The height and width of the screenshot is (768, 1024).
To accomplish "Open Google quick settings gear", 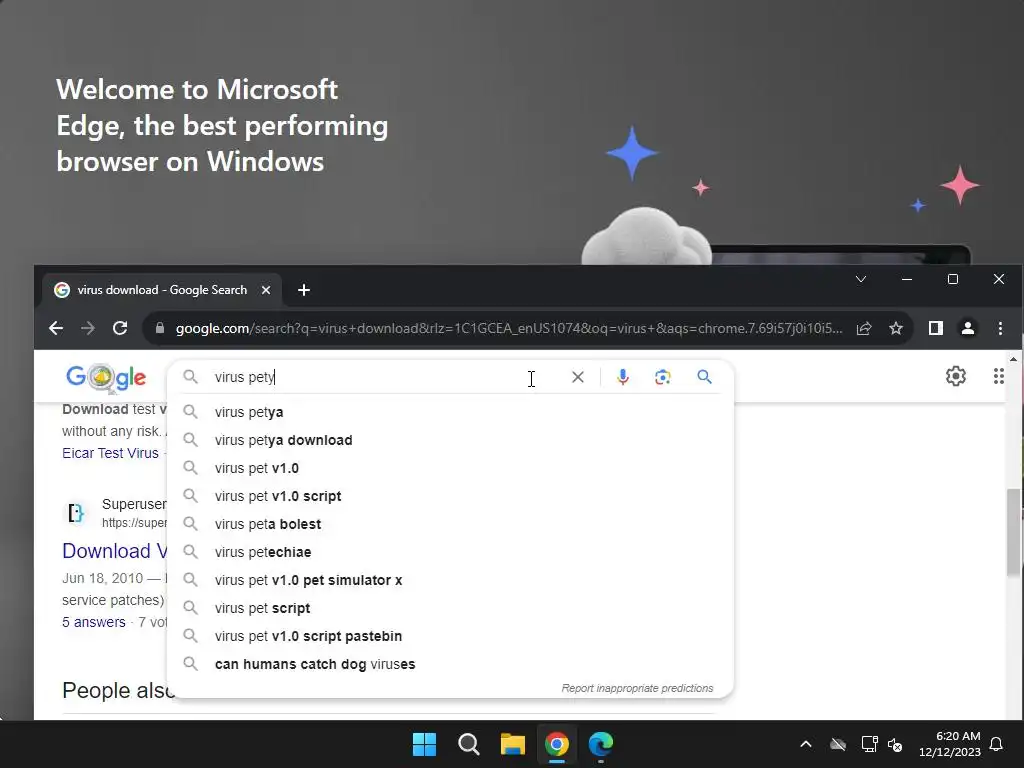I will [x=955, y=376].
